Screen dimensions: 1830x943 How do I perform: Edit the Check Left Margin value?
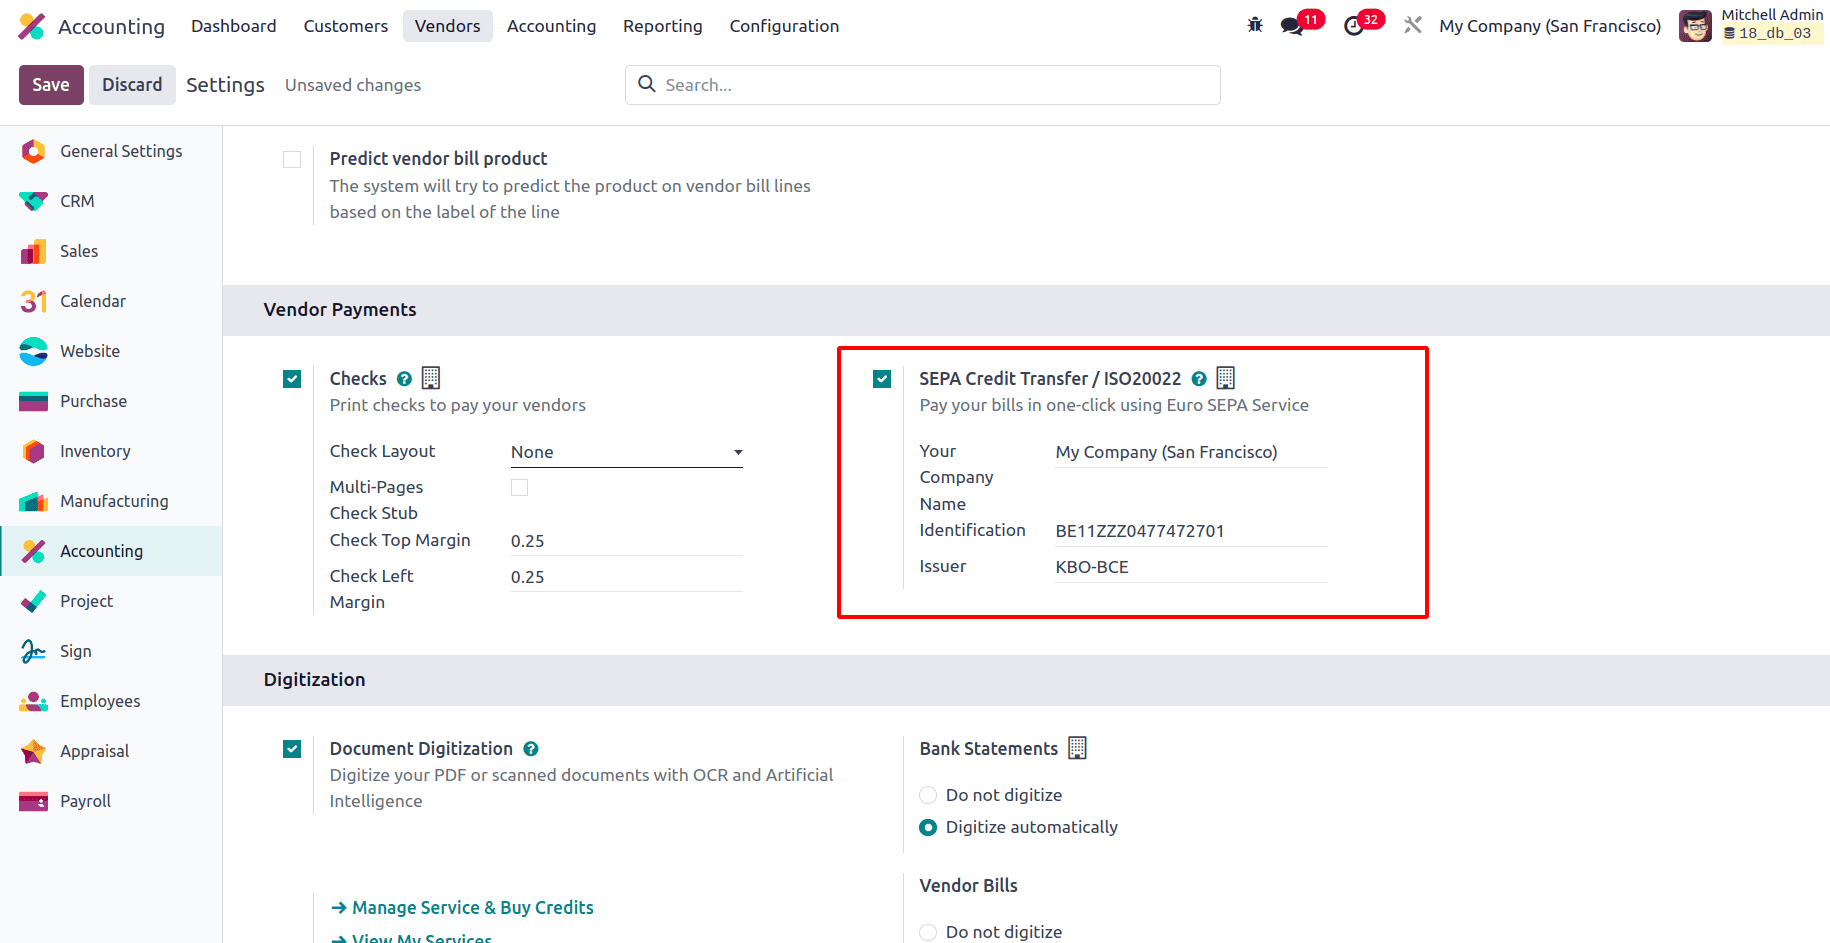(x=627, y=577)
